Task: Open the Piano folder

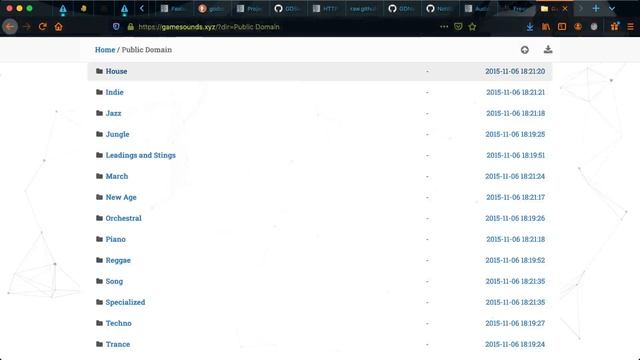Action: (x=116, y=239)
